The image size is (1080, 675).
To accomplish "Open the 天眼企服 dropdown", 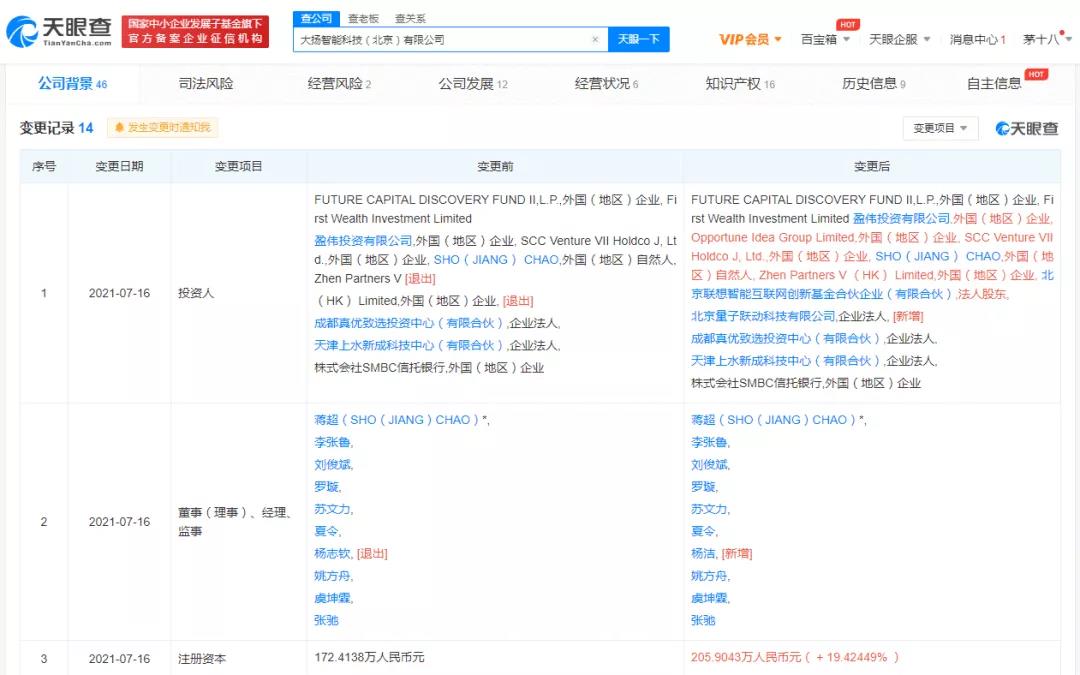I will point(899,40).
